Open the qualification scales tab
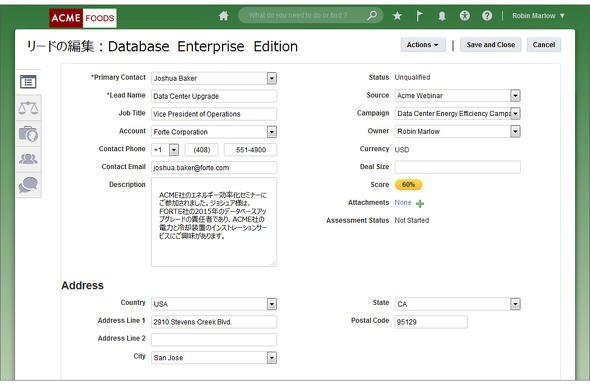Image resolution: width=590 pixels, height=385 pixels. [x=28, y=108]
